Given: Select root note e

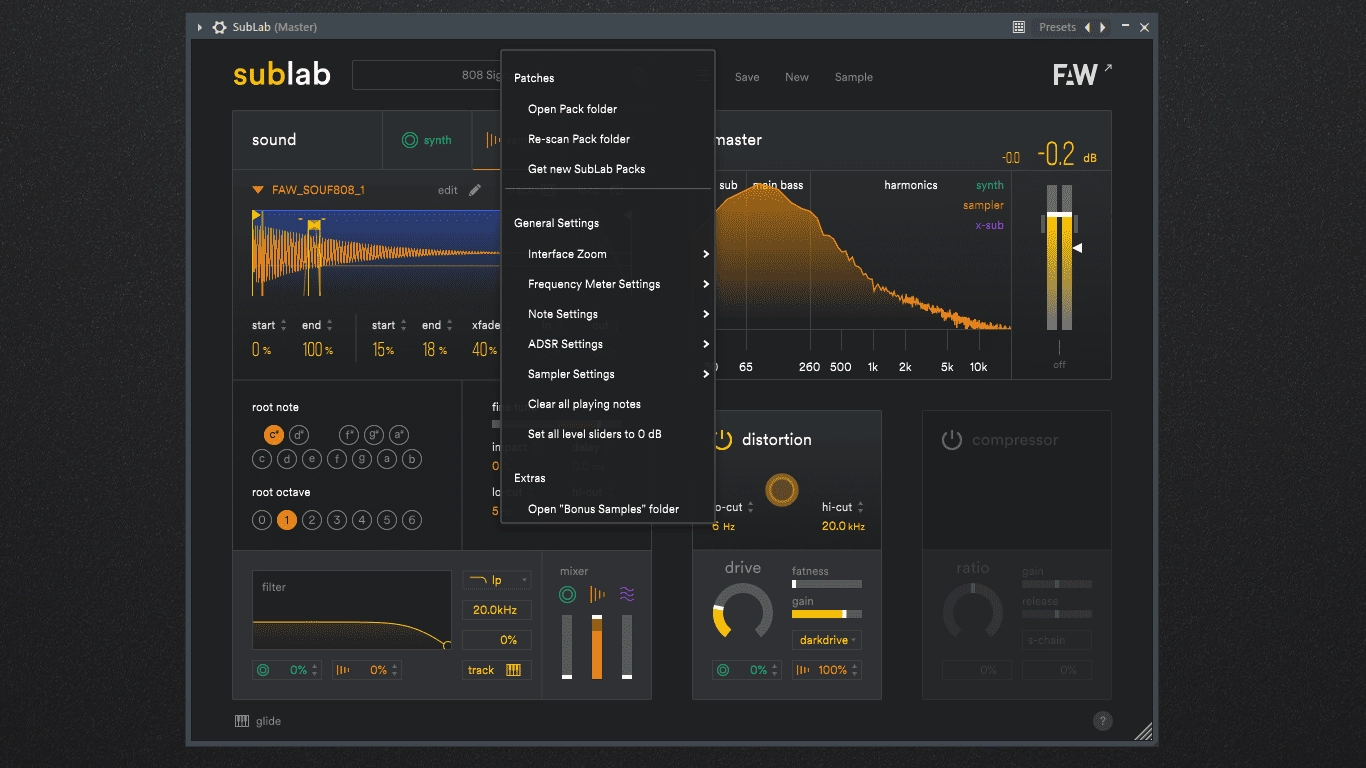Looking at the screenshot, I should pos(312,459).
